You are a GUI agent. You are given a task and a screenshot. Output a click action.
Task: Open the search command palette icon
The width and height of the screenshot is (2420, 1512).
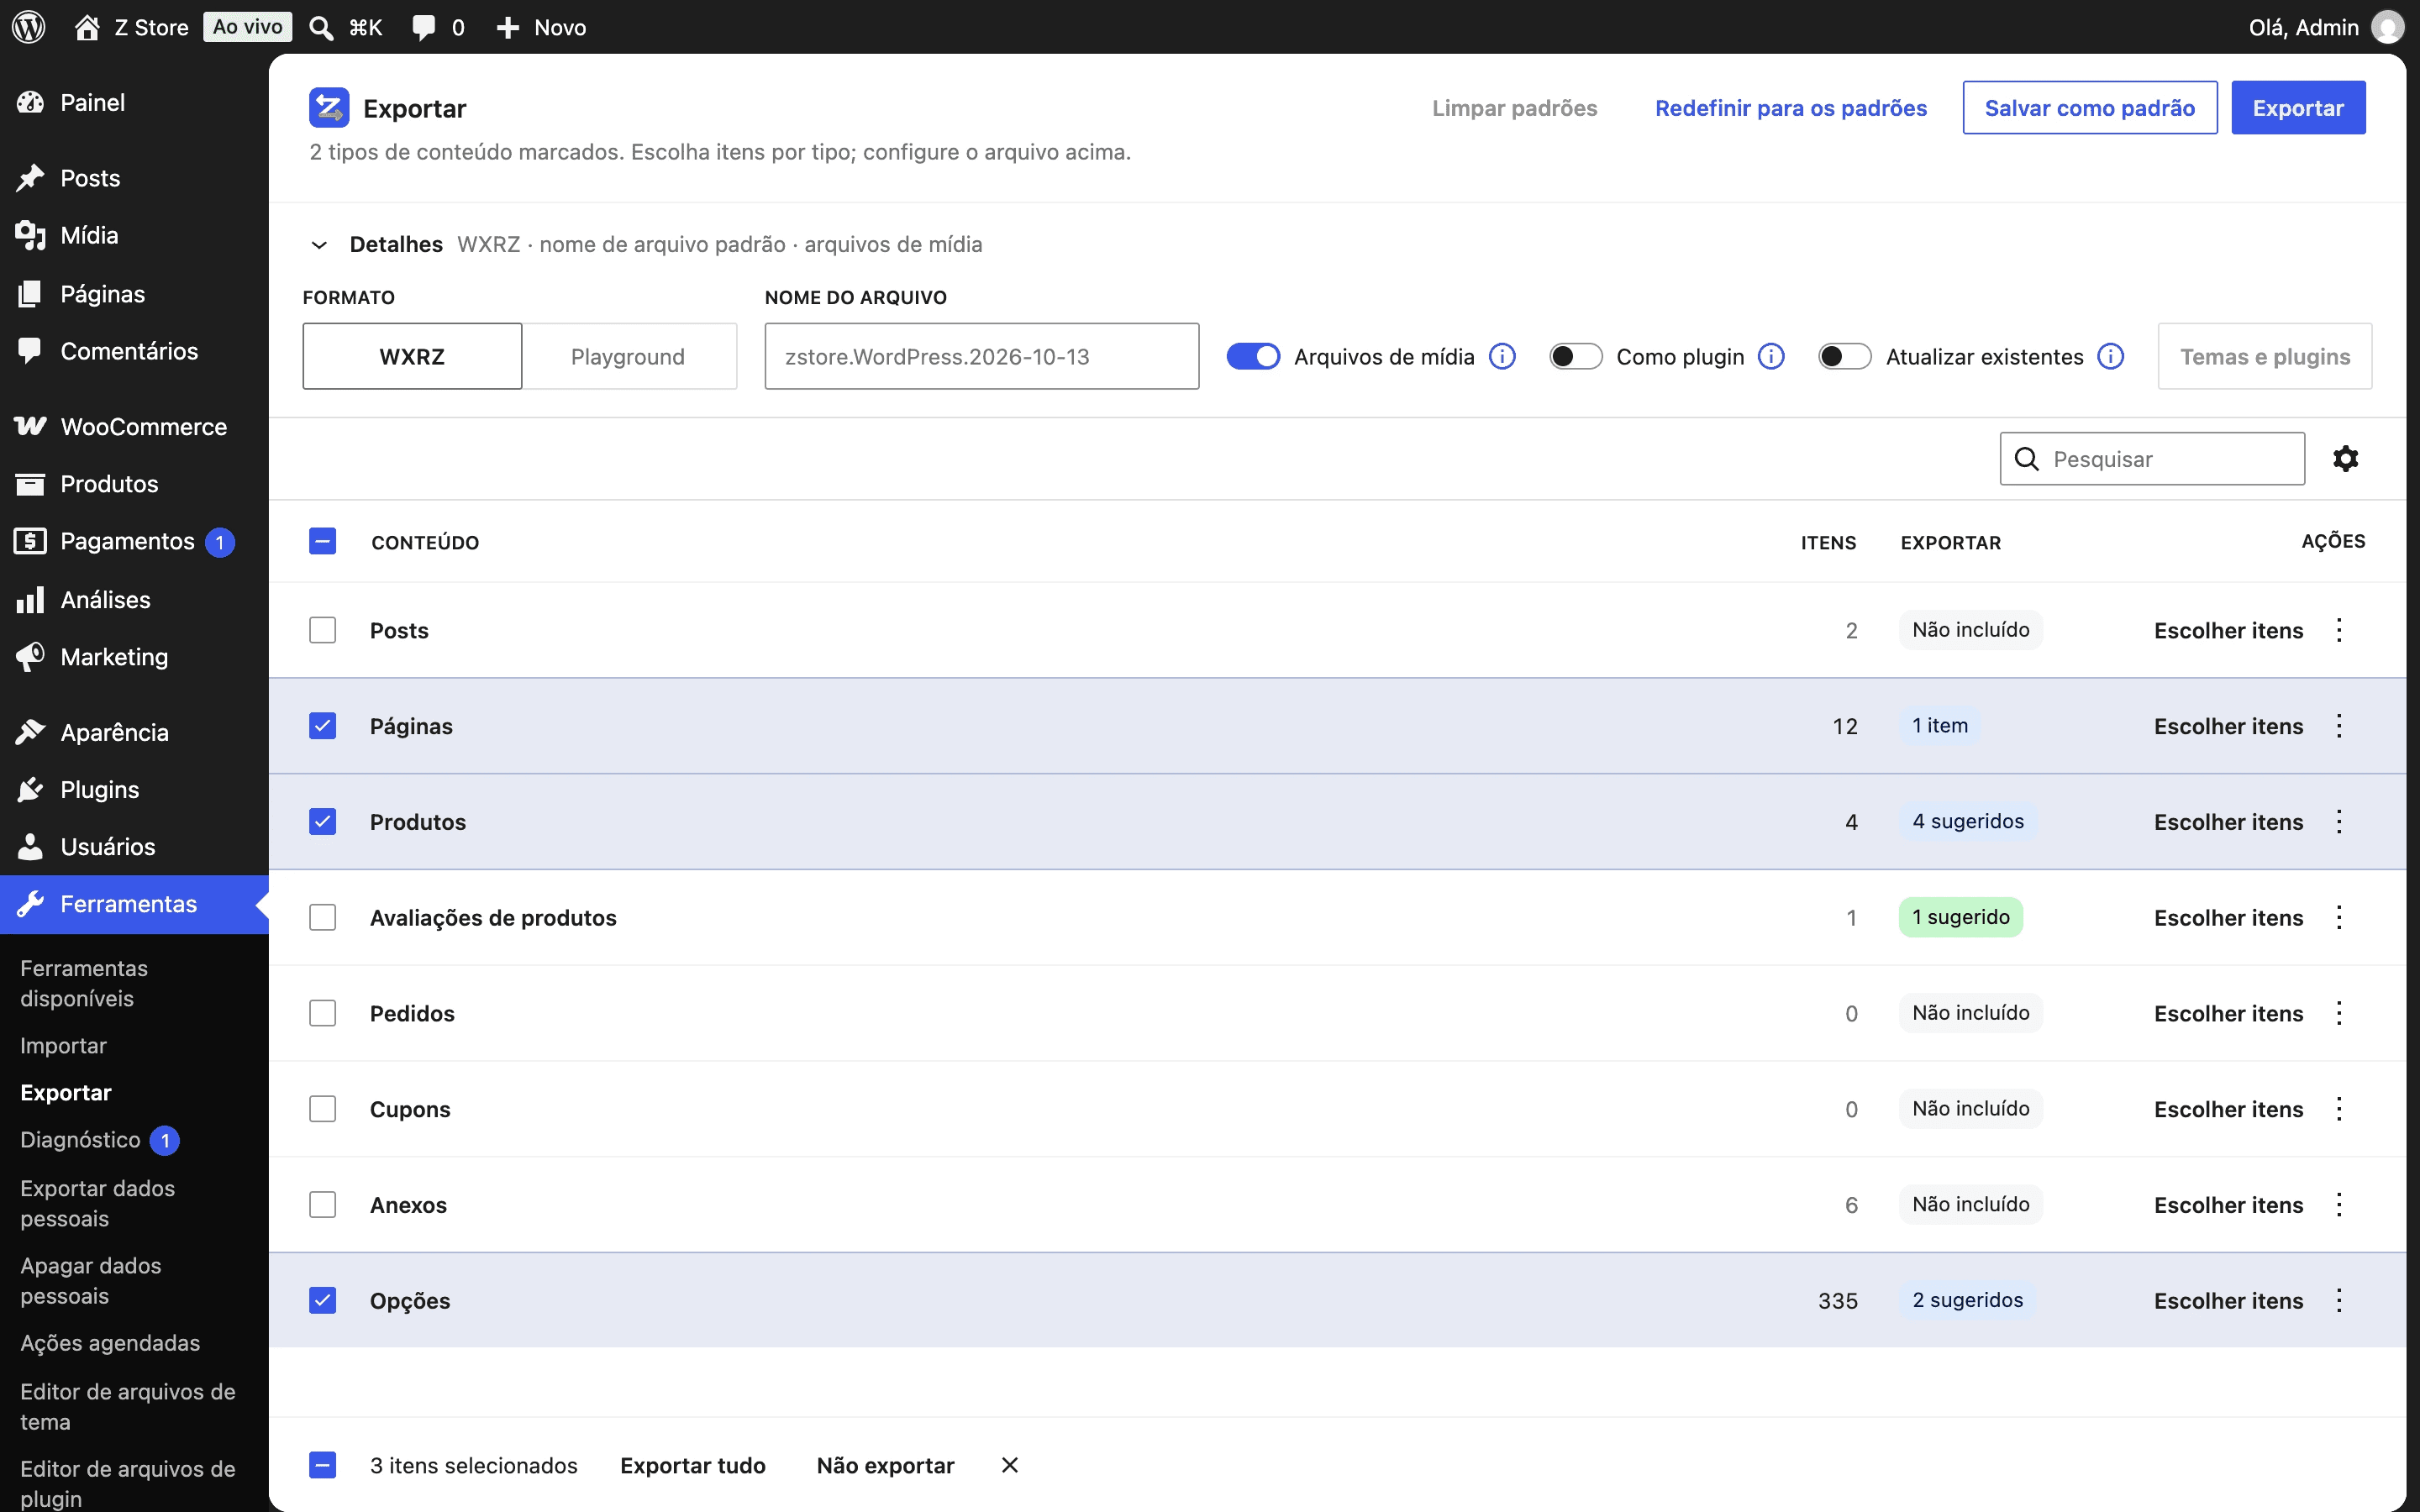point(321,27)
